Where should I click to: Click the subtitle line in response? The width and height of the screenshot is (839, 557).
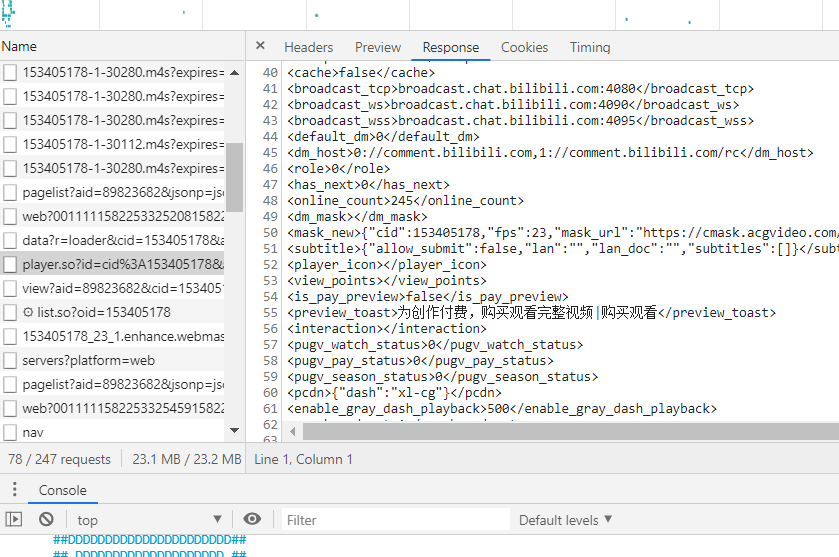563,249
